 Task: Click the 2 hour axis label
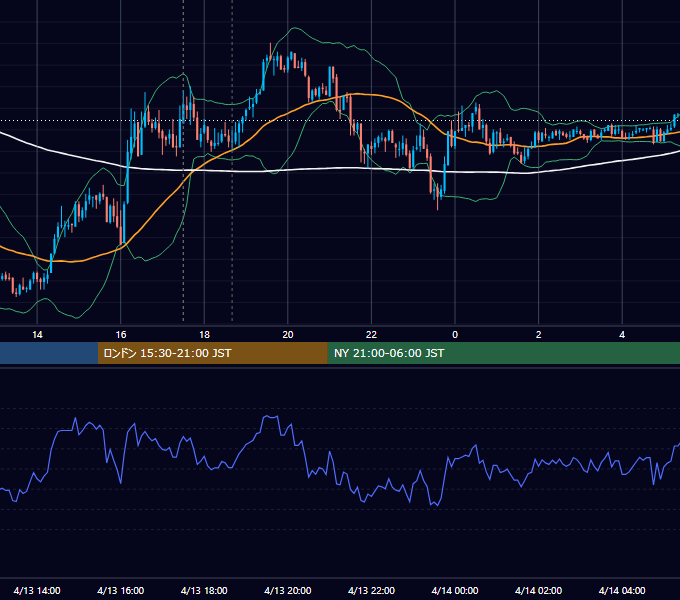539,335
